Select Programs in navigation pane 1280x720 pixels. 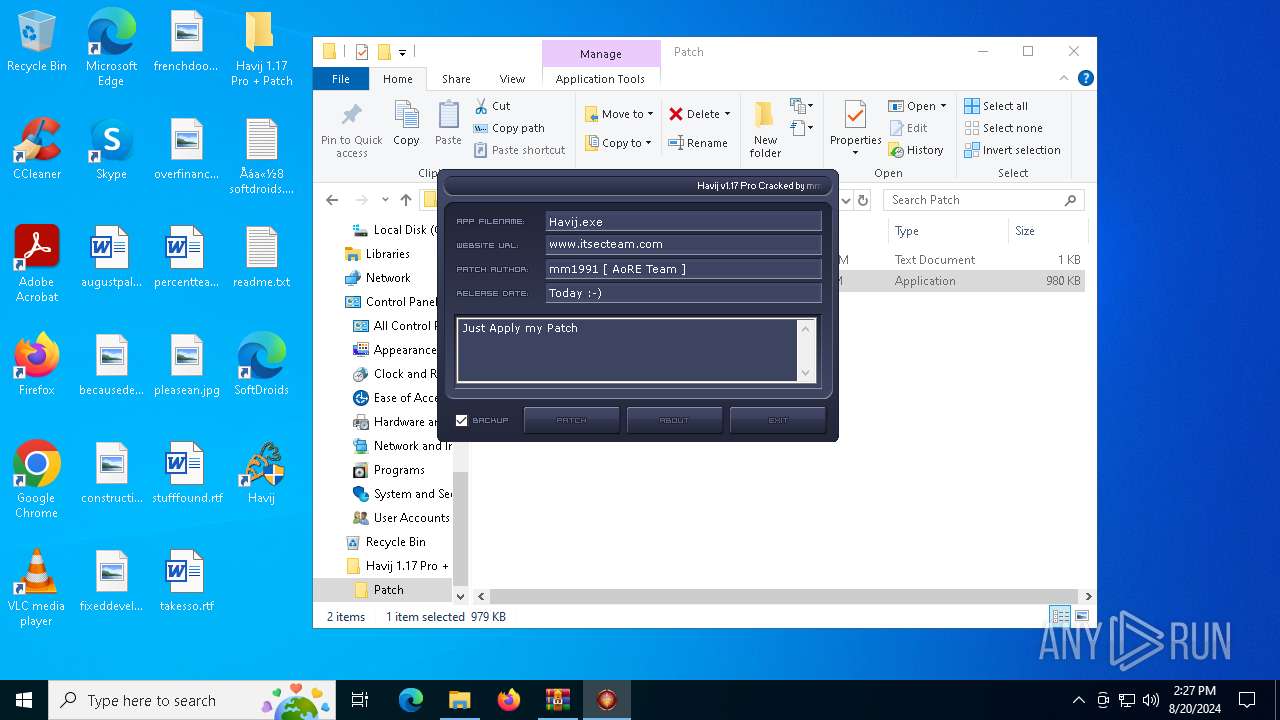399,470
